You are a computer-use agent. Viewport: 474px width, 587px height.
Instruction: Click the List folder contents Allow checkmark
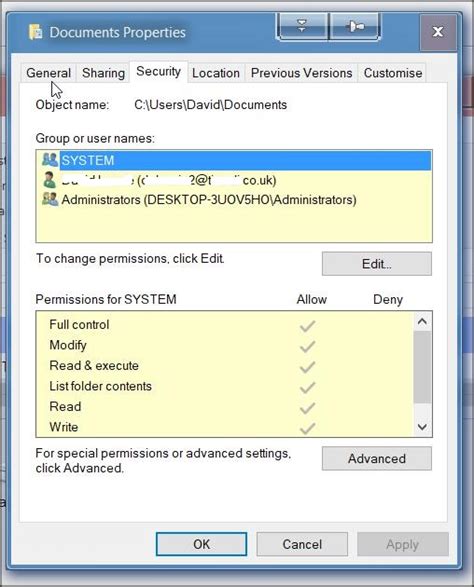coord(307,387)
